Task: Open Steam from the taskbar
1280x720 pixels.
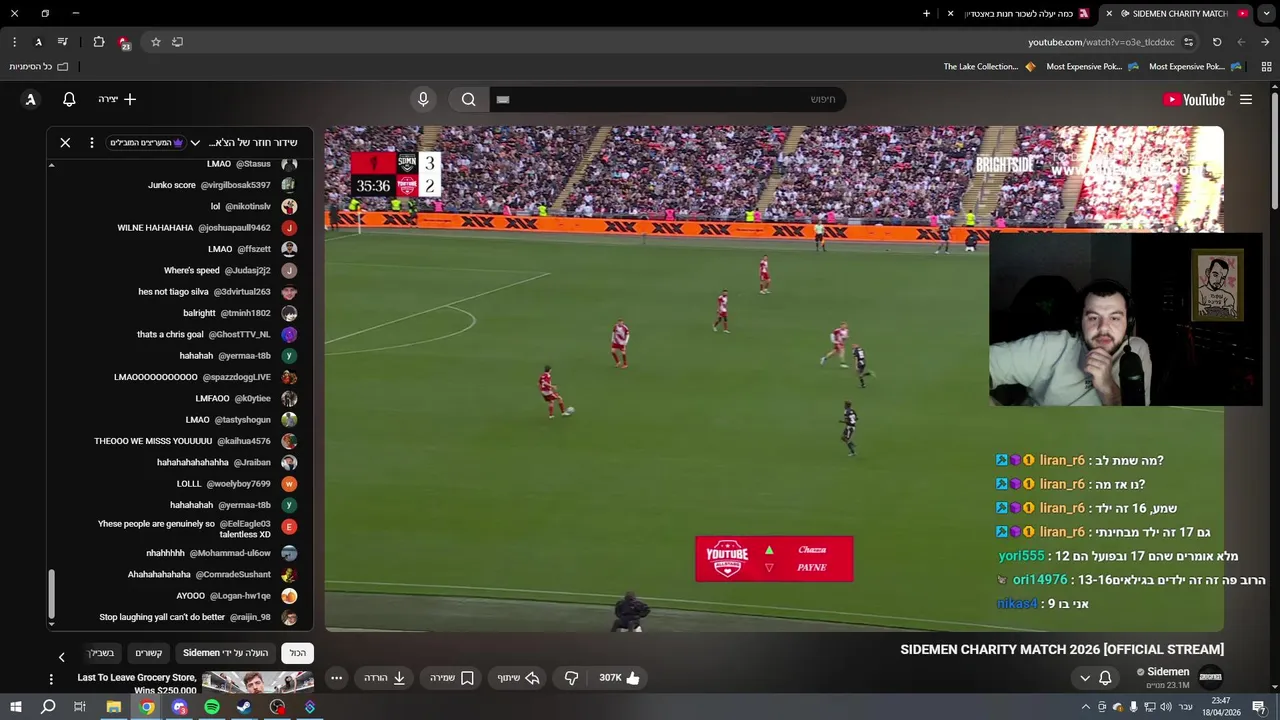Action: (x=244, y=707)
